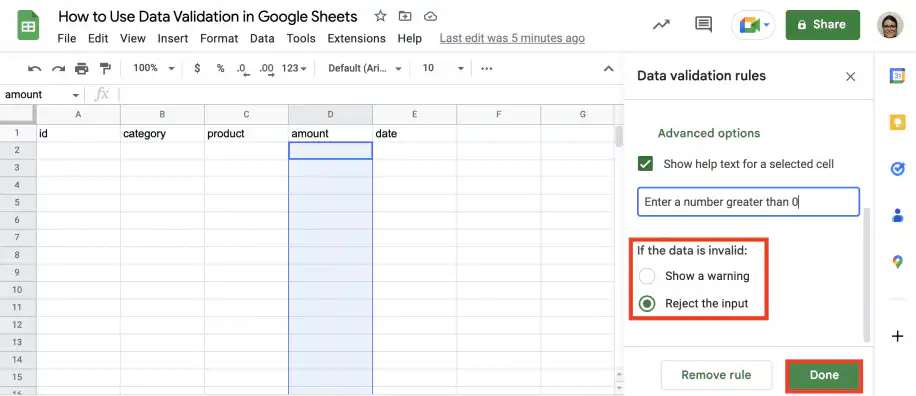Viewport: 916px width, 396px height.
Task: Open the Last edit was 5 minutes ago link
Action: (512, 39)
